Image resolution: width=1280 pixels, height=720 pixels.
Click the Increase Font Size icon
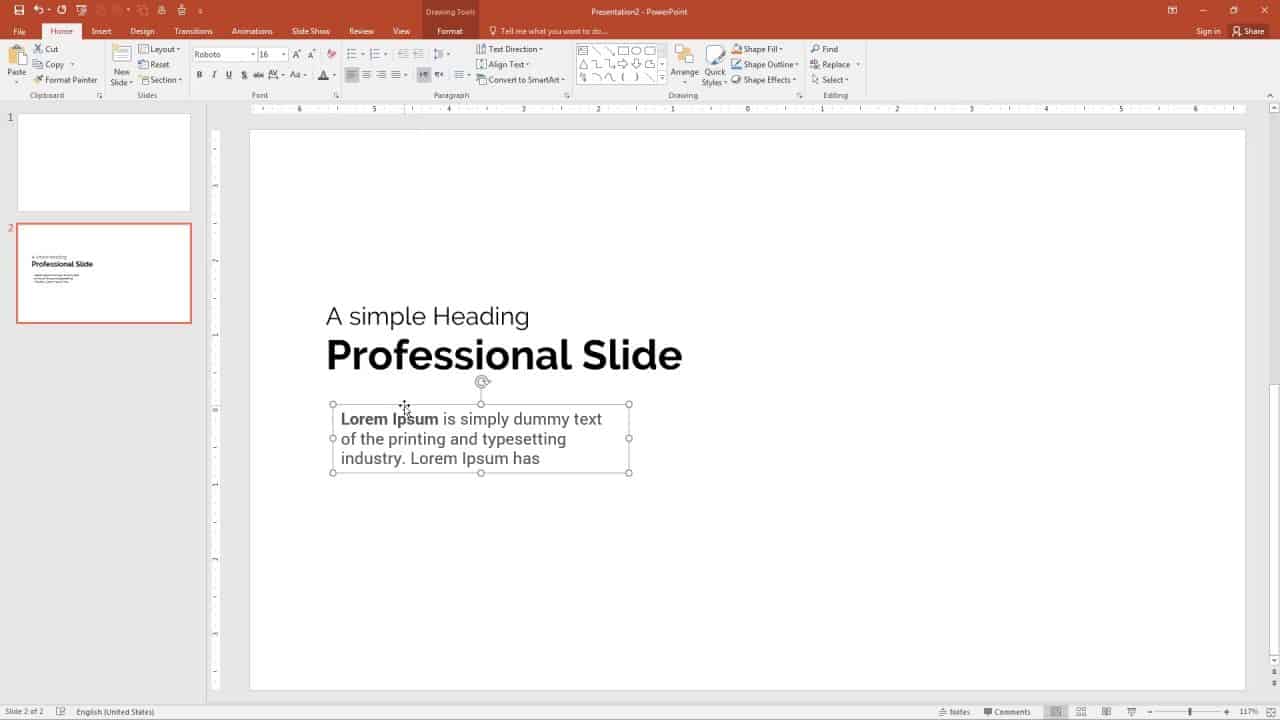[297, 53]
